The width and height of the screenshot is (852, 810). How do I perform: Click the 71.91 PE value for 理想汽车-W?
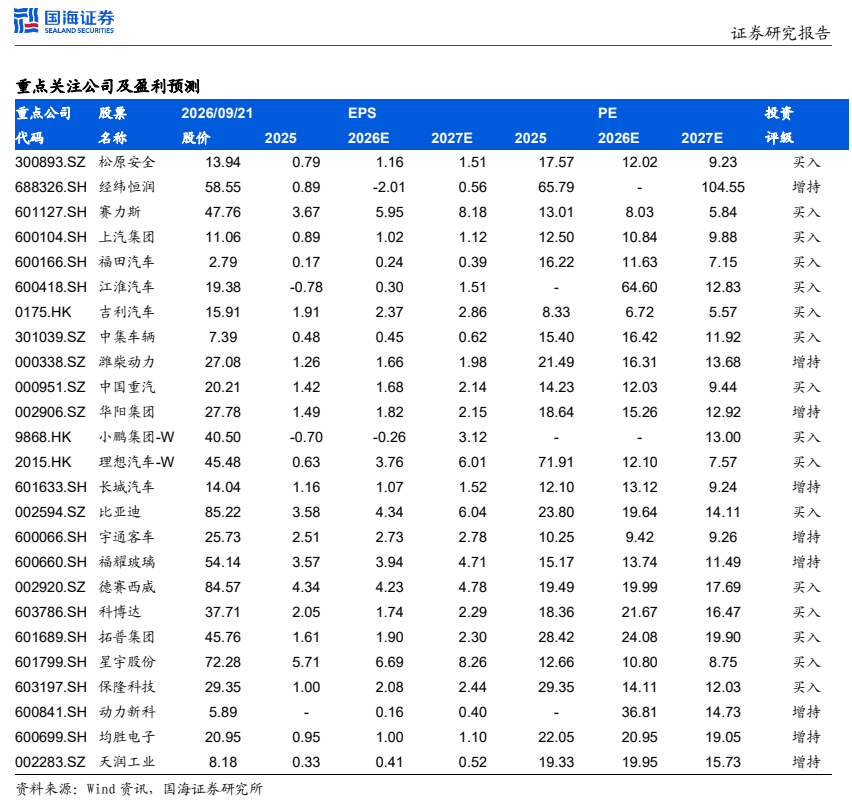pyautogui.click(x=556, y=462)
